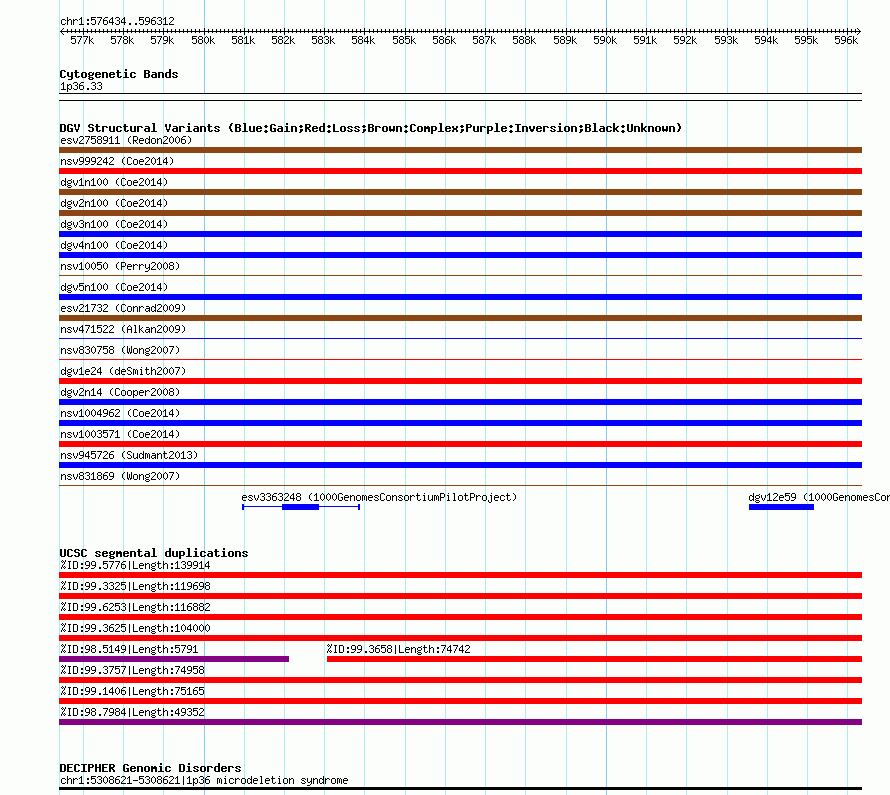Screen dimensions: 890x795
Task: Click the purple Length:49352 duplication bar
Action: coord(460,722)
